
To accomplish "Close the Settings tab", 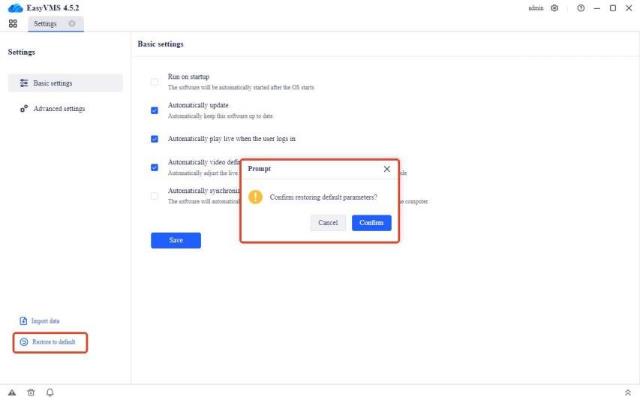I will [72, 23].
